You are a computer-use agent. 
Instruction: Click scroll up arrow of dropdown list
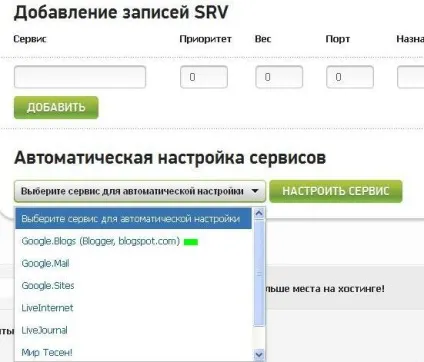pyautogui.click(x=259, y=213)
